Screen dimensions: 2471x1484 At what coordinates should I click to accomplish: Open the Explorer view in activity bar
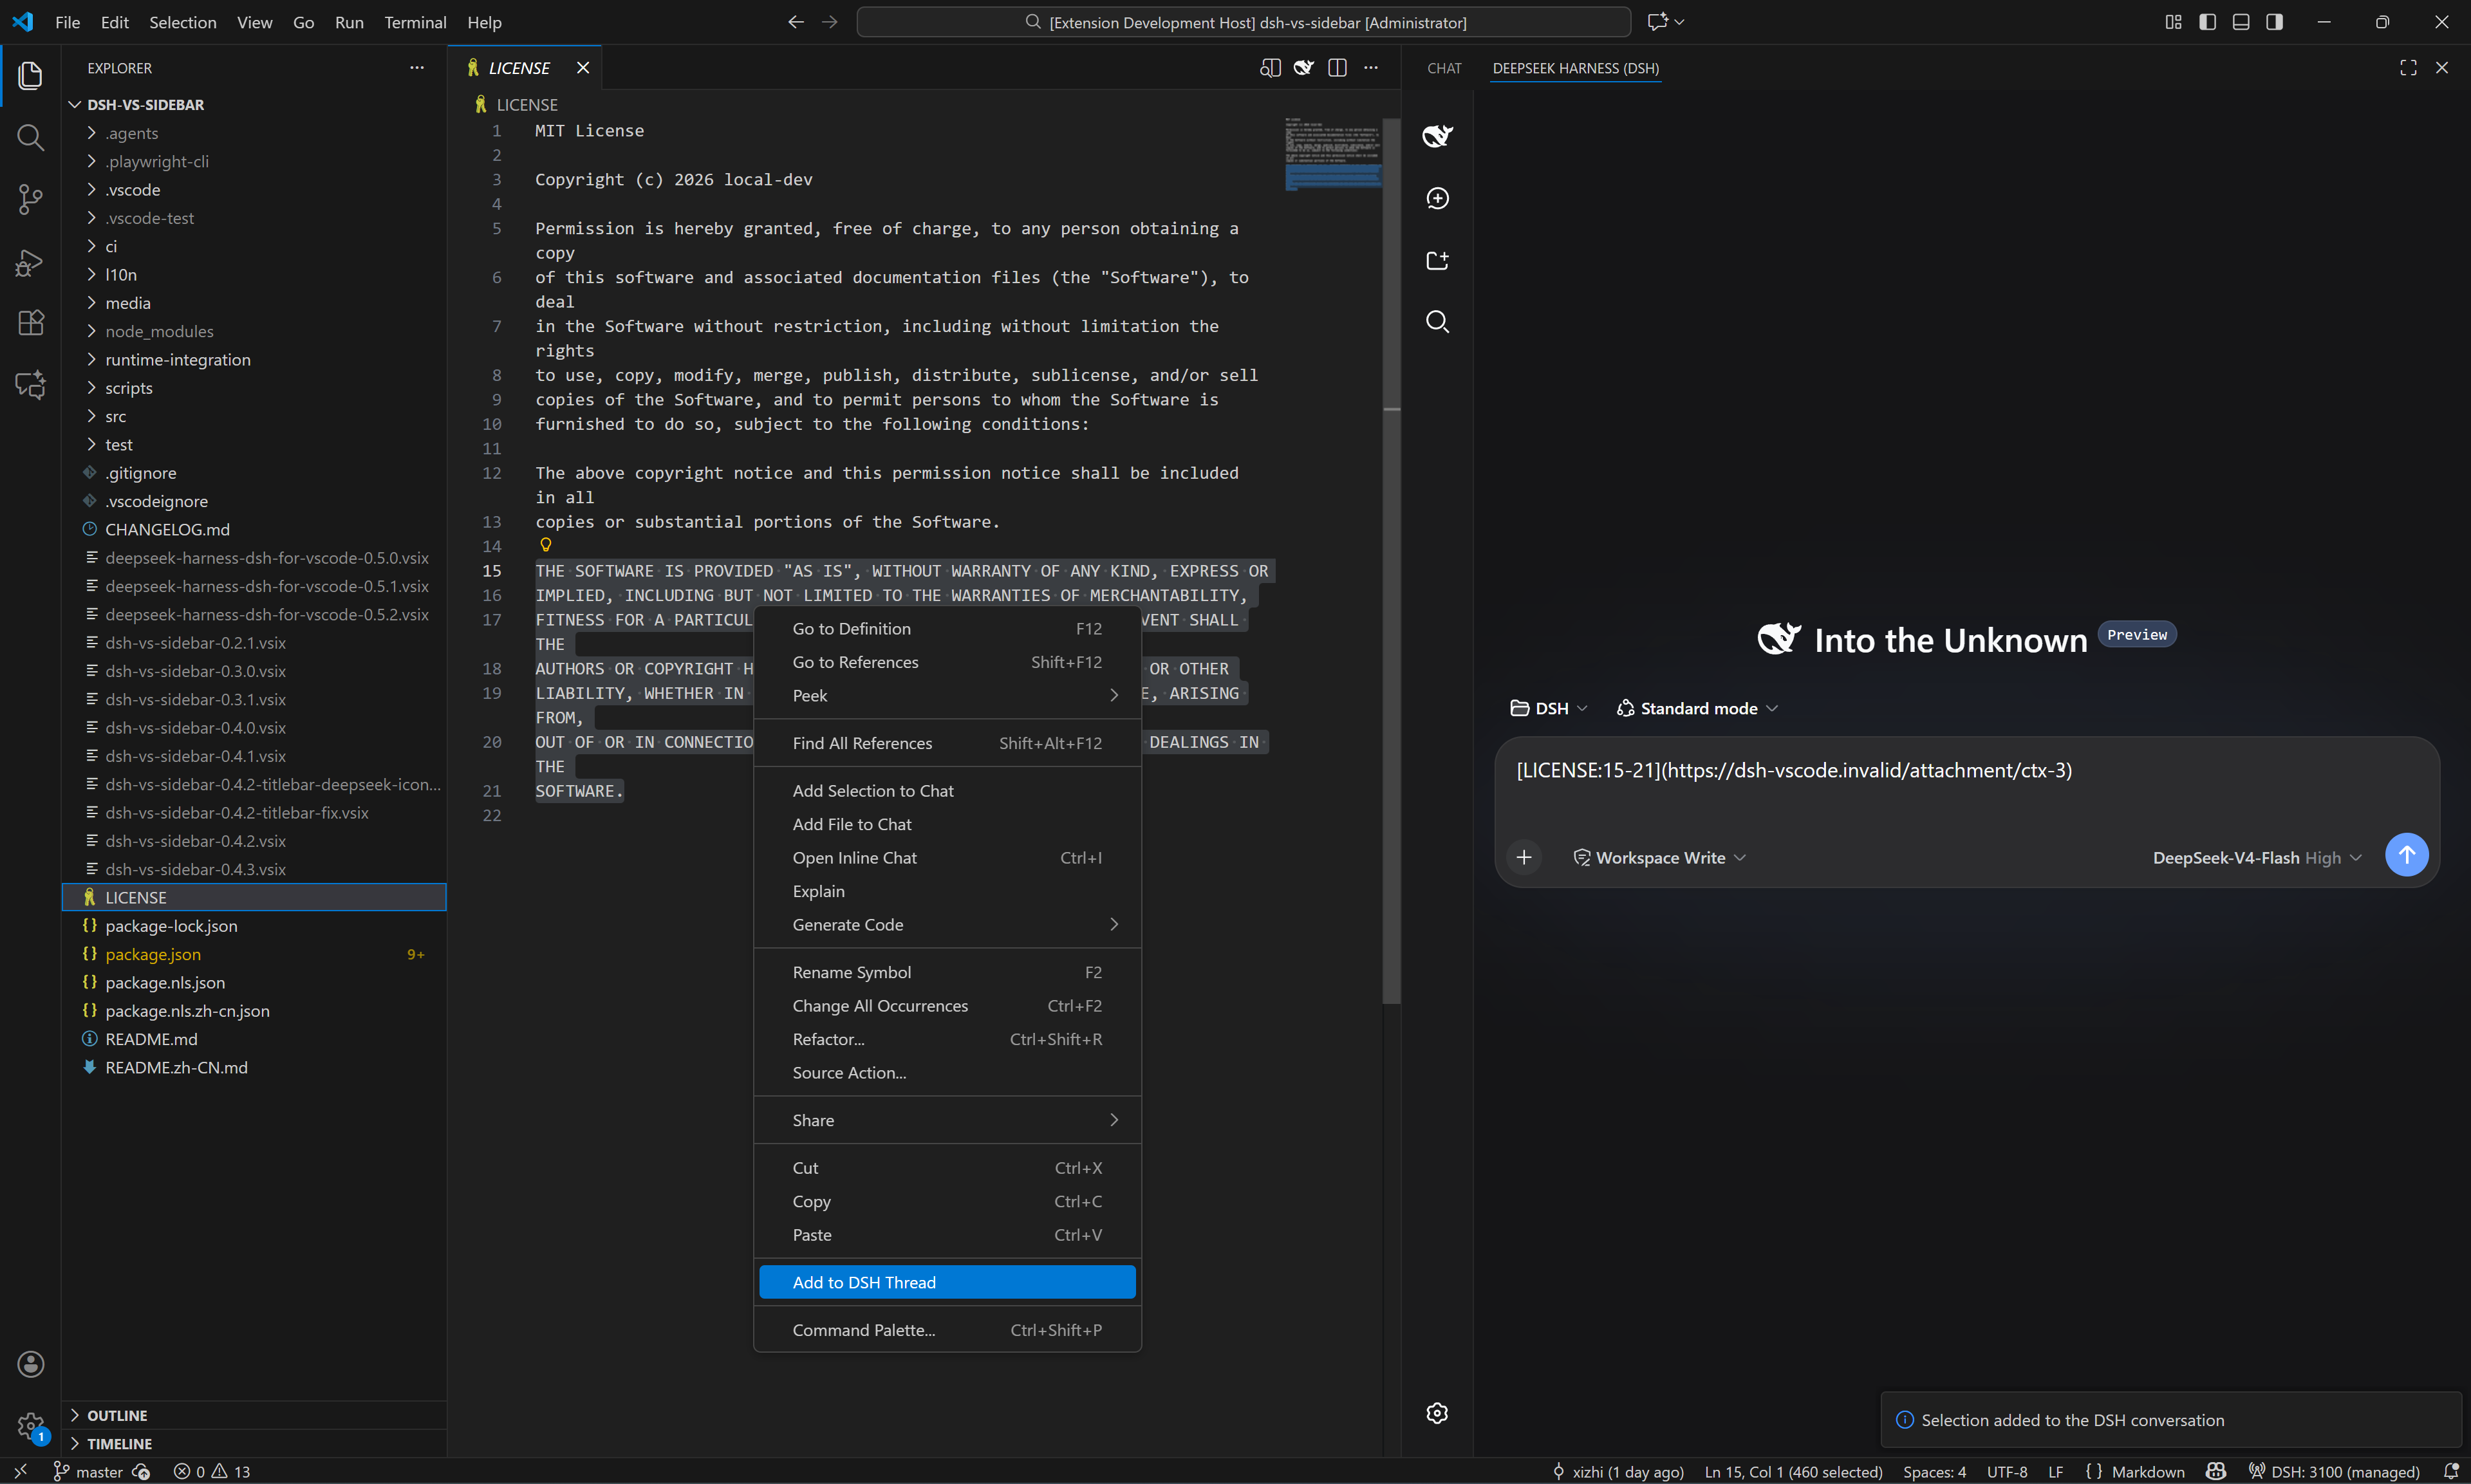point(30,76)
